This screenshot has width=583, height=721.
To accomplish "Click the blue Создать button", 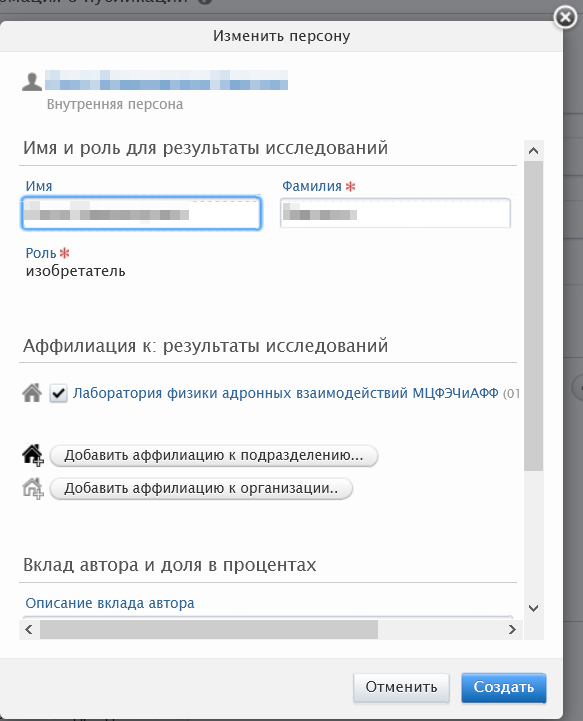I will pos(504,687).
